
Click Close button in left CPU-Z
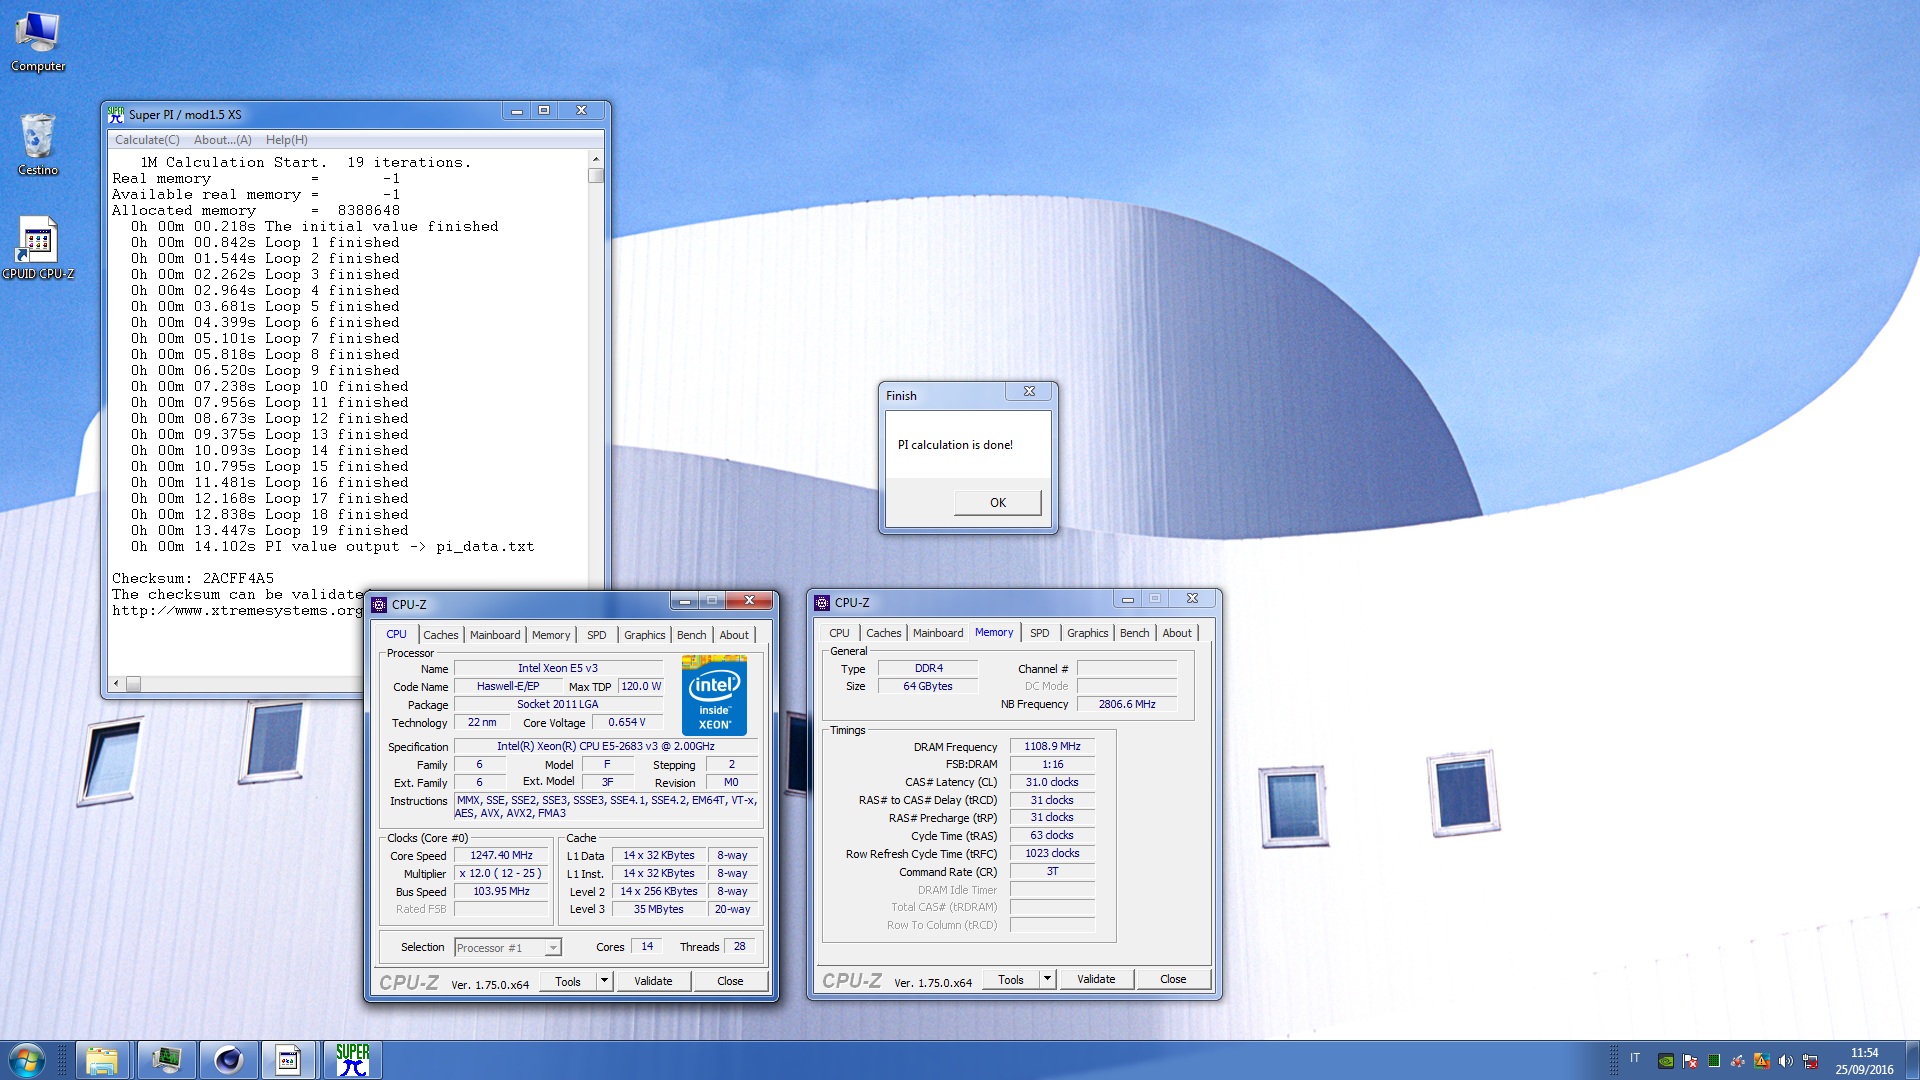tap(730, 981)
